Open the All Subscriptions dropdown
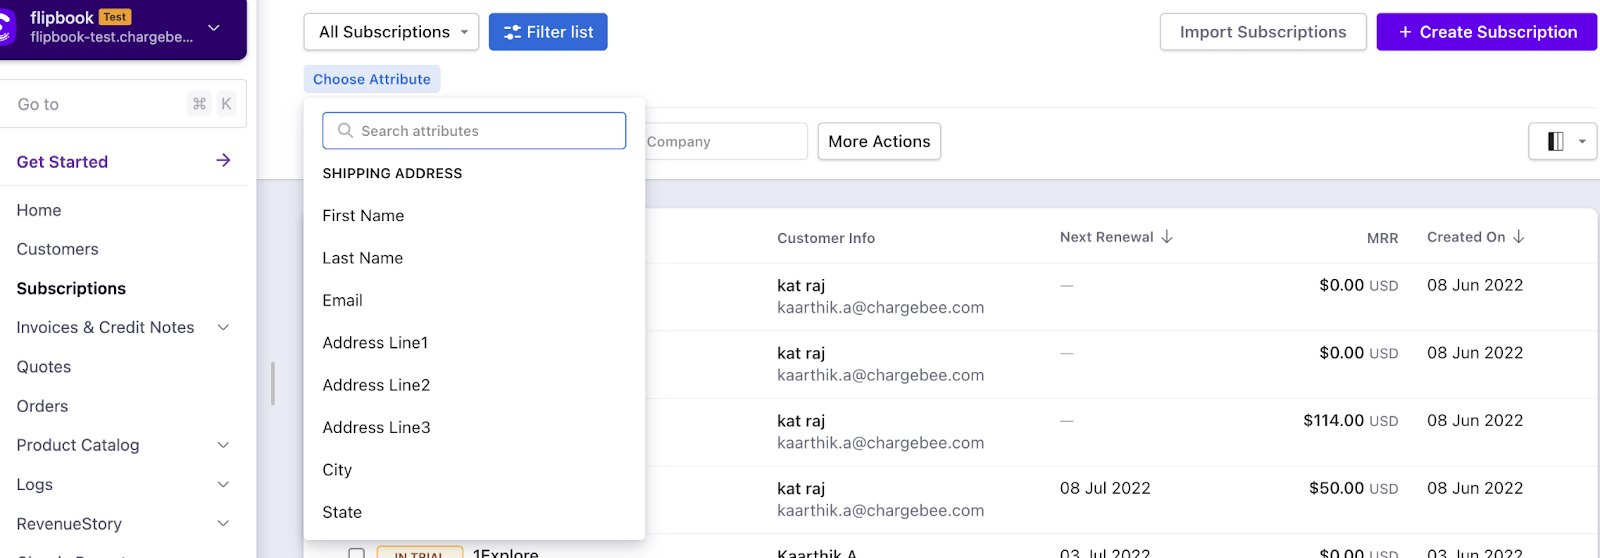Viewport: 1600px width, 558px height. [391, 32]
